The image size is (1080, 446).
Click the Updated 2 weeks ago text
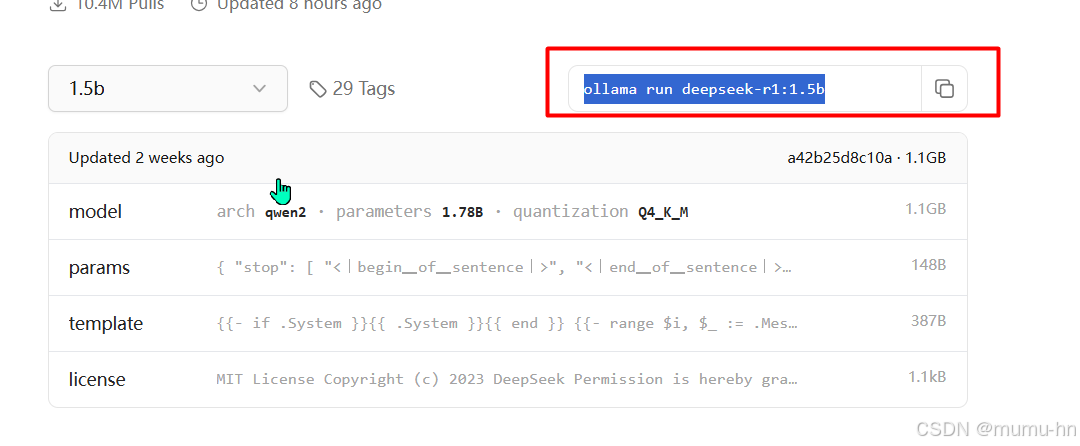146,158
